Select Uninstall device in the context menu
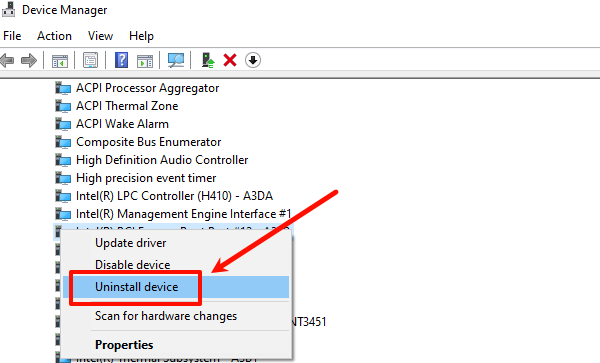 pos(176,287)
